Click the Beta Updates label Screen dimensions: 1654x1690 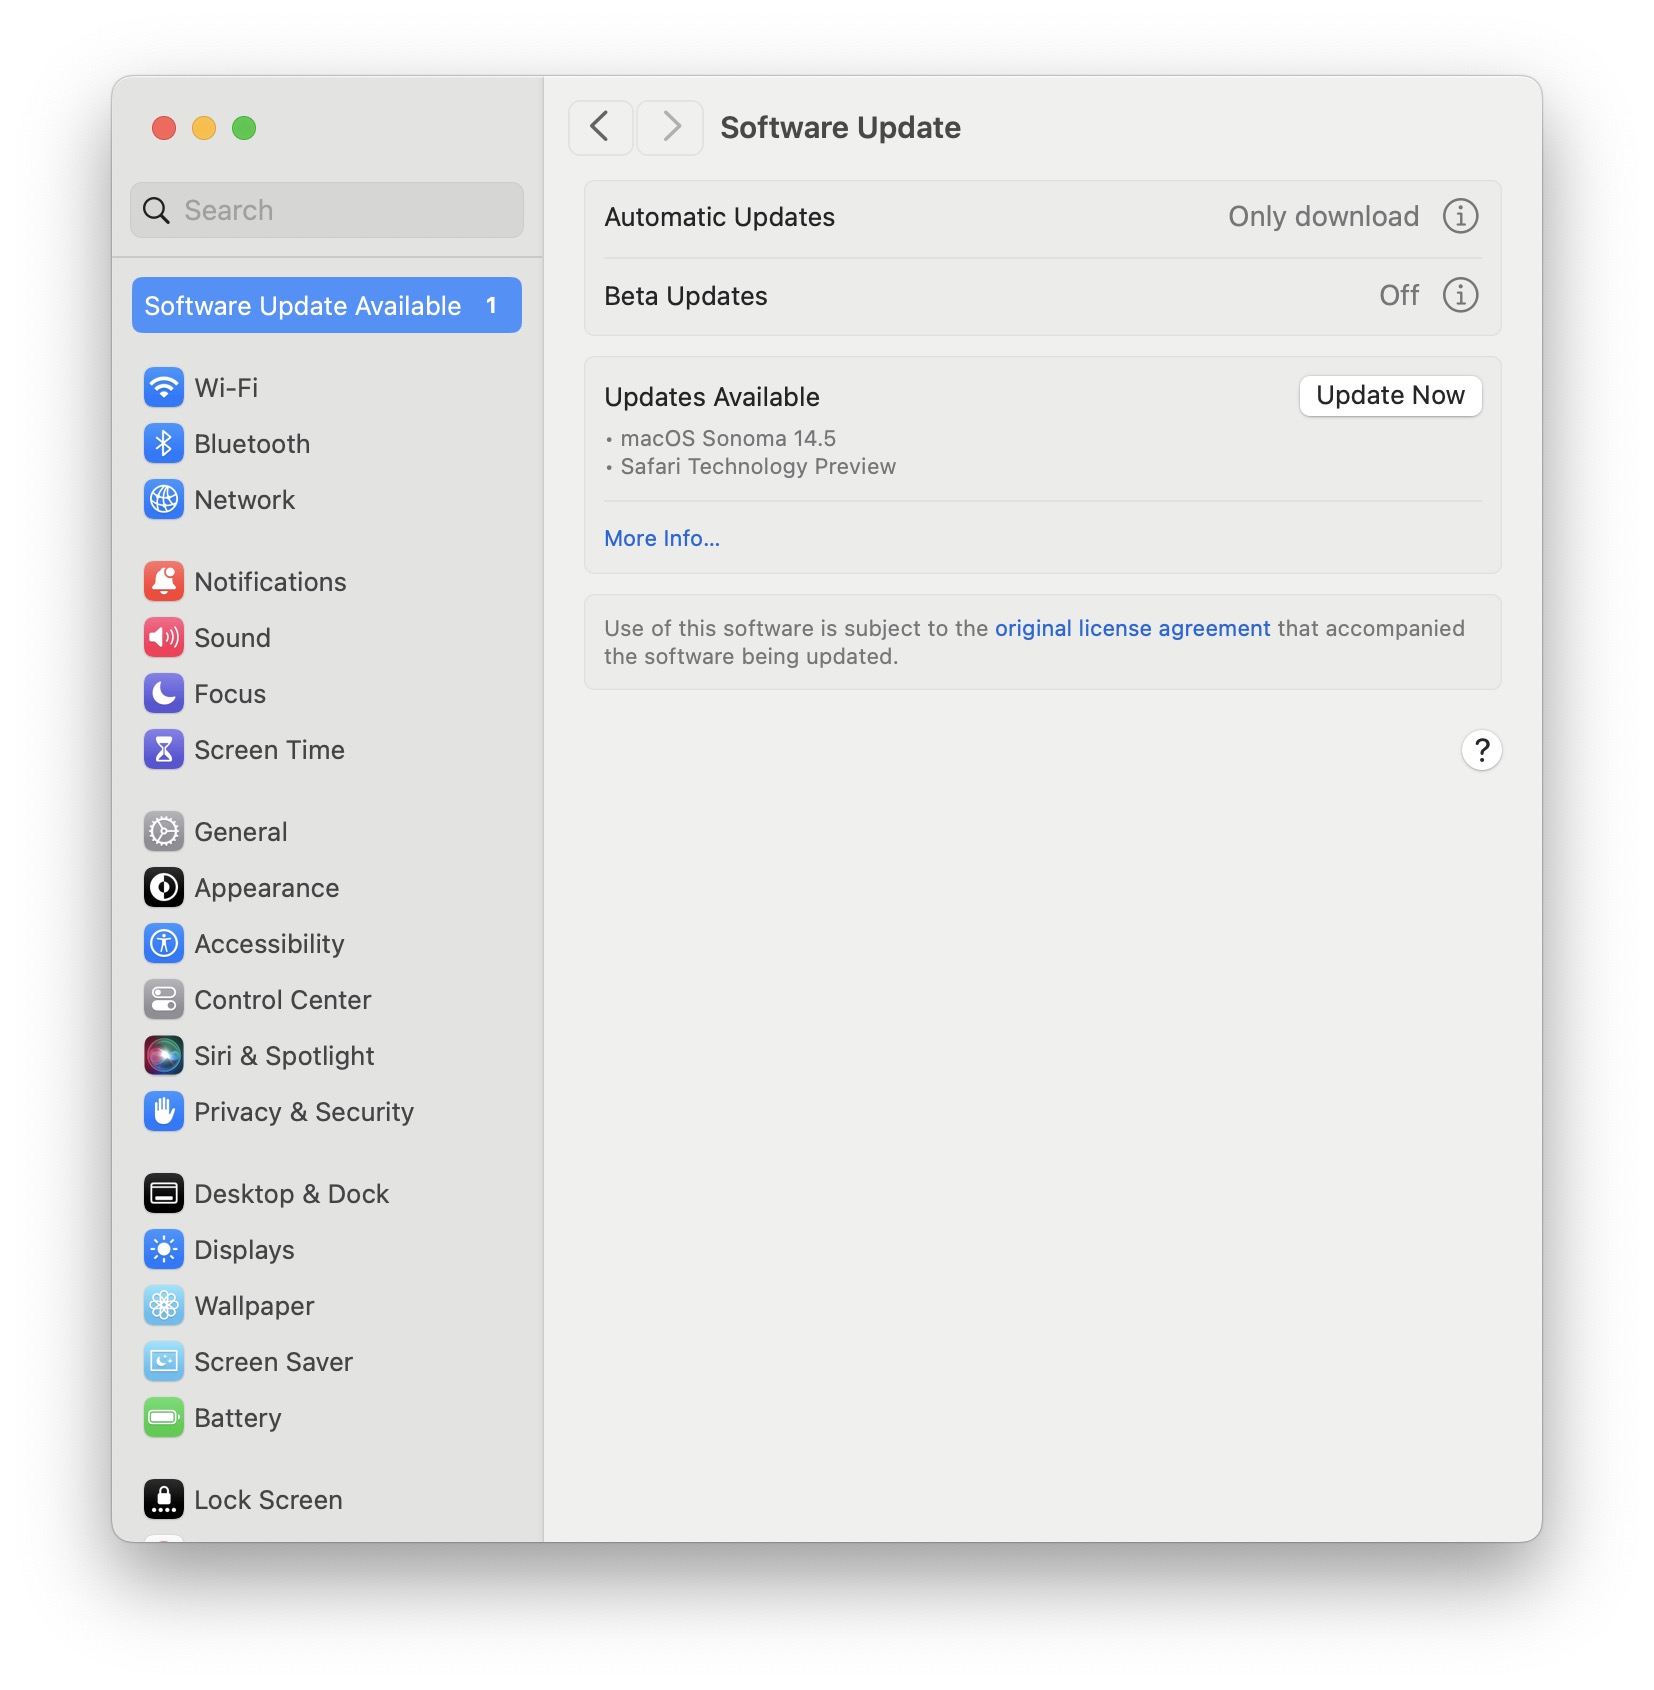[x=685, y=296]
